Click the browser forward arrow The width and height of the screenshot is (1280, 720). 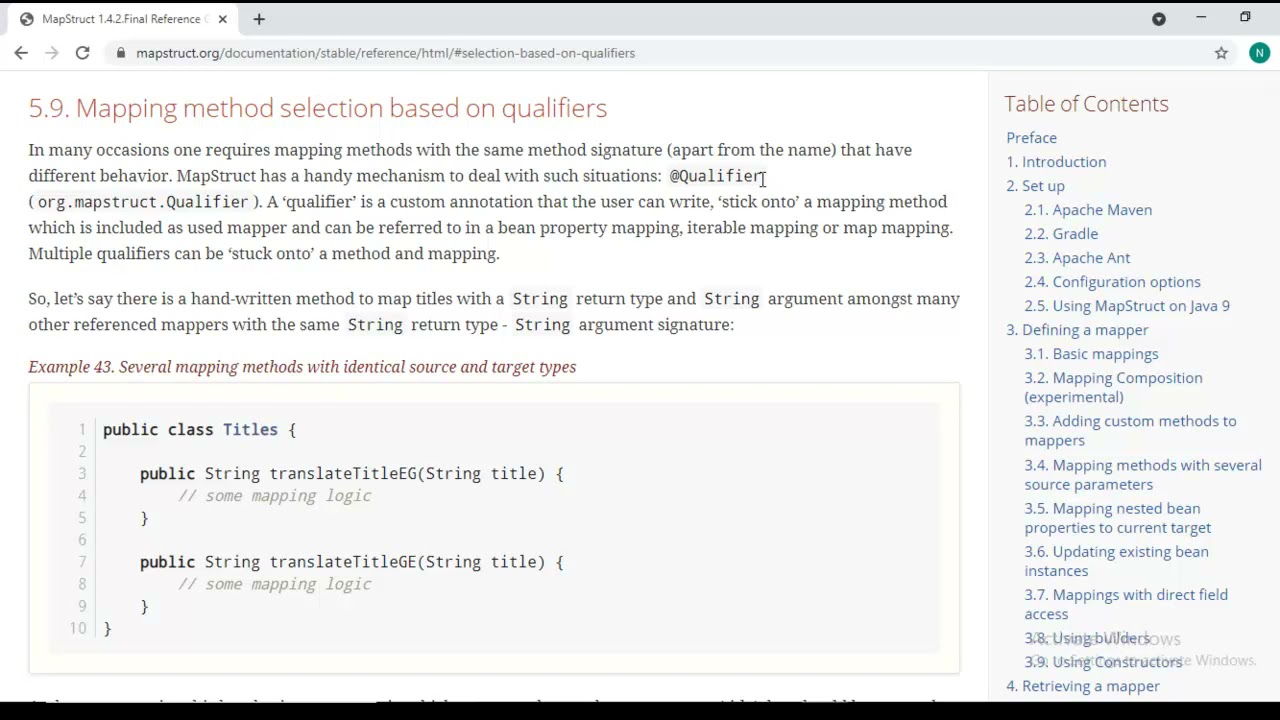pyautogui.click(x=52, y=53)
